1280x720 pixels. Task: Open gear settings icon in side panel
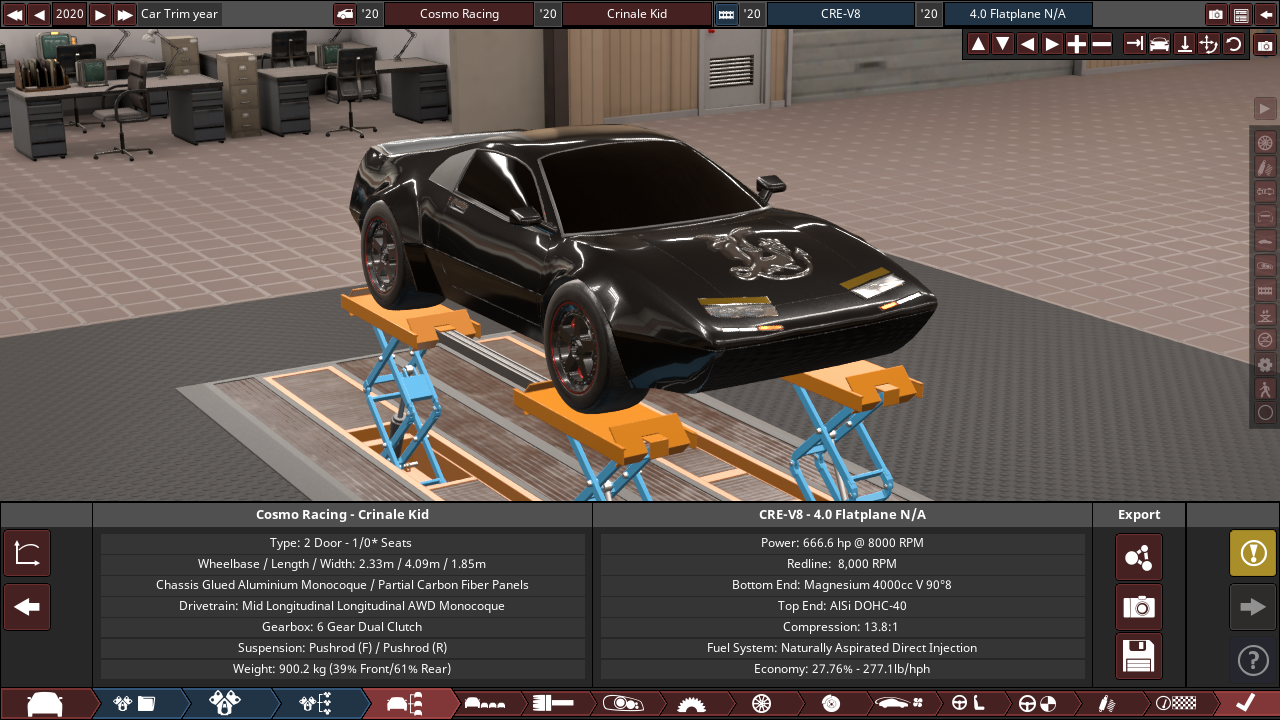(1265, 364)
